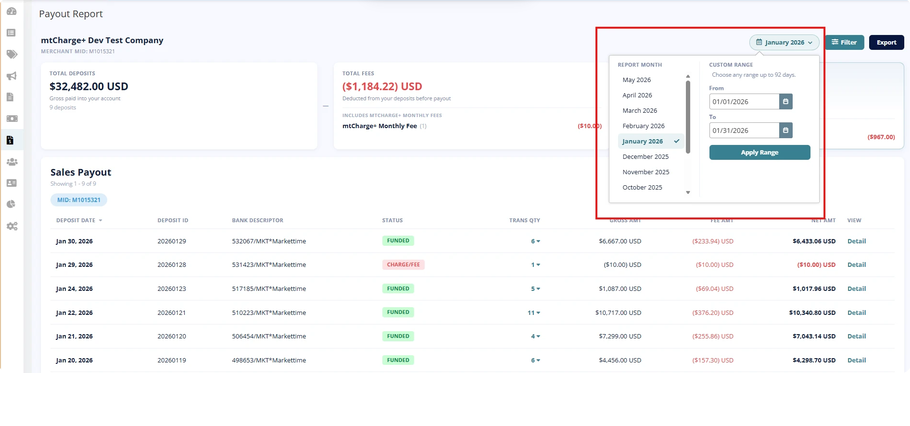Open the users group sidebar icon
This screenshot has width=910, height=426.
(x=12, y=161)
